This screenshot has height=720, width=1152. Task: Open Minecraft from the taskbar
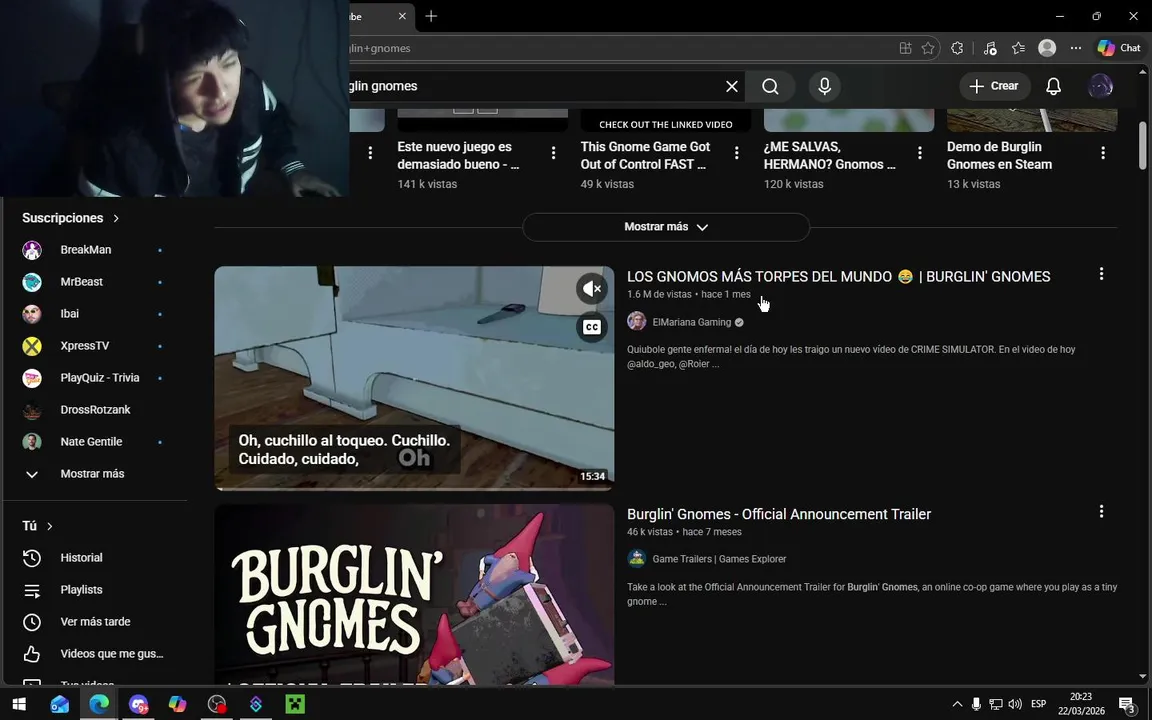point(295,705)
